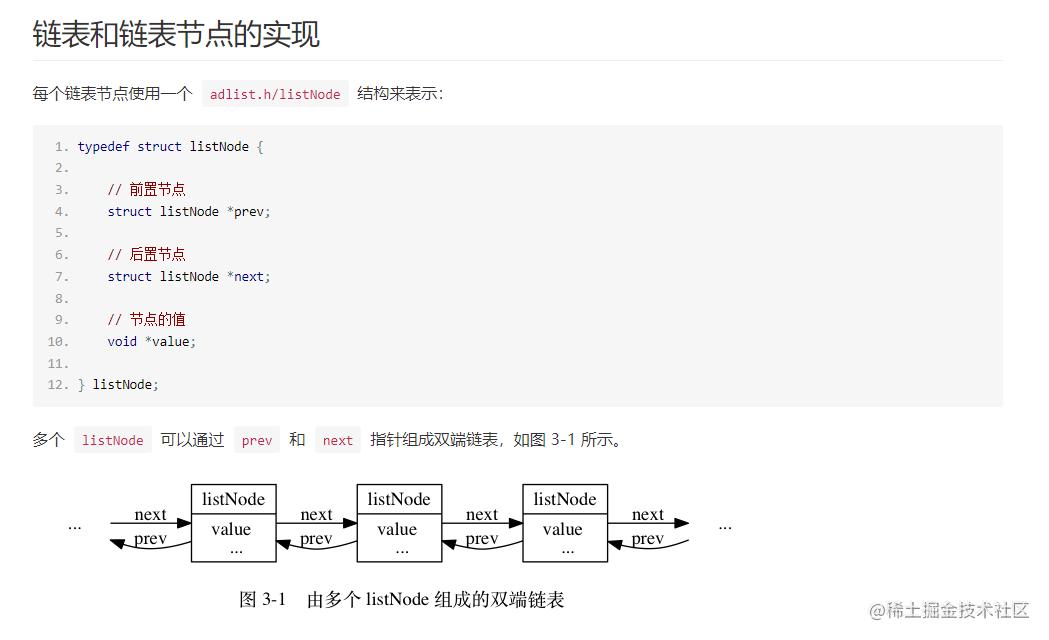Click the heading 链表和链表节点的实现

point(176,33)
